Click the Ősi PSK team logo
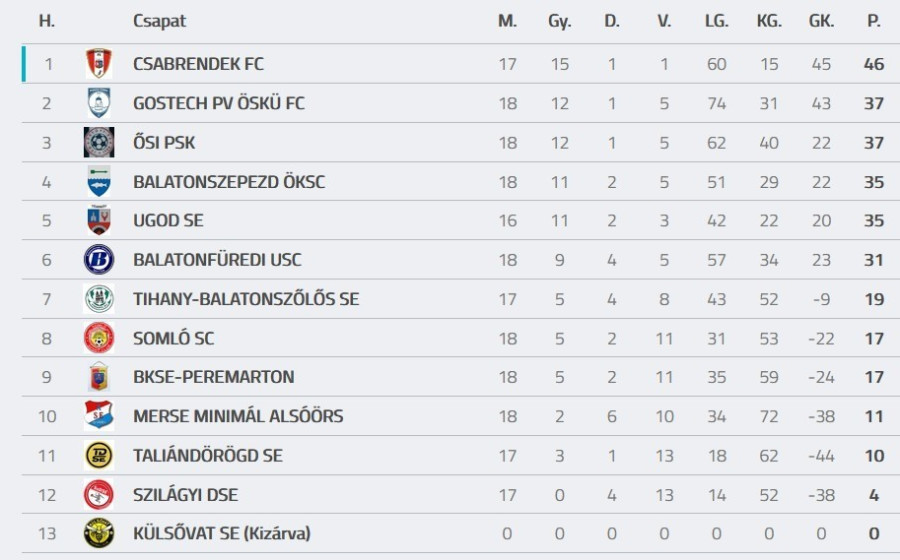The width and height of the screenshot is (900, 560). [98, 142]
